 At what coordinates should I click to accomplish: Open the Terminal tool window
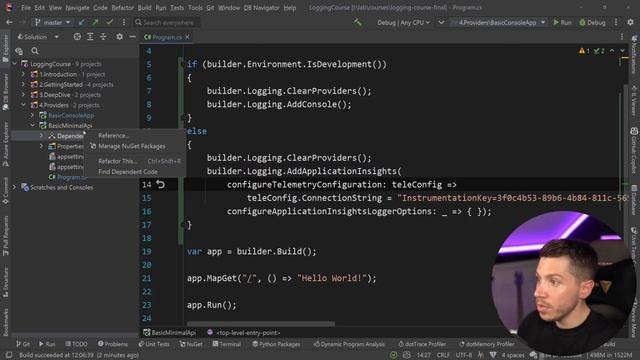[x=227, y=344]
